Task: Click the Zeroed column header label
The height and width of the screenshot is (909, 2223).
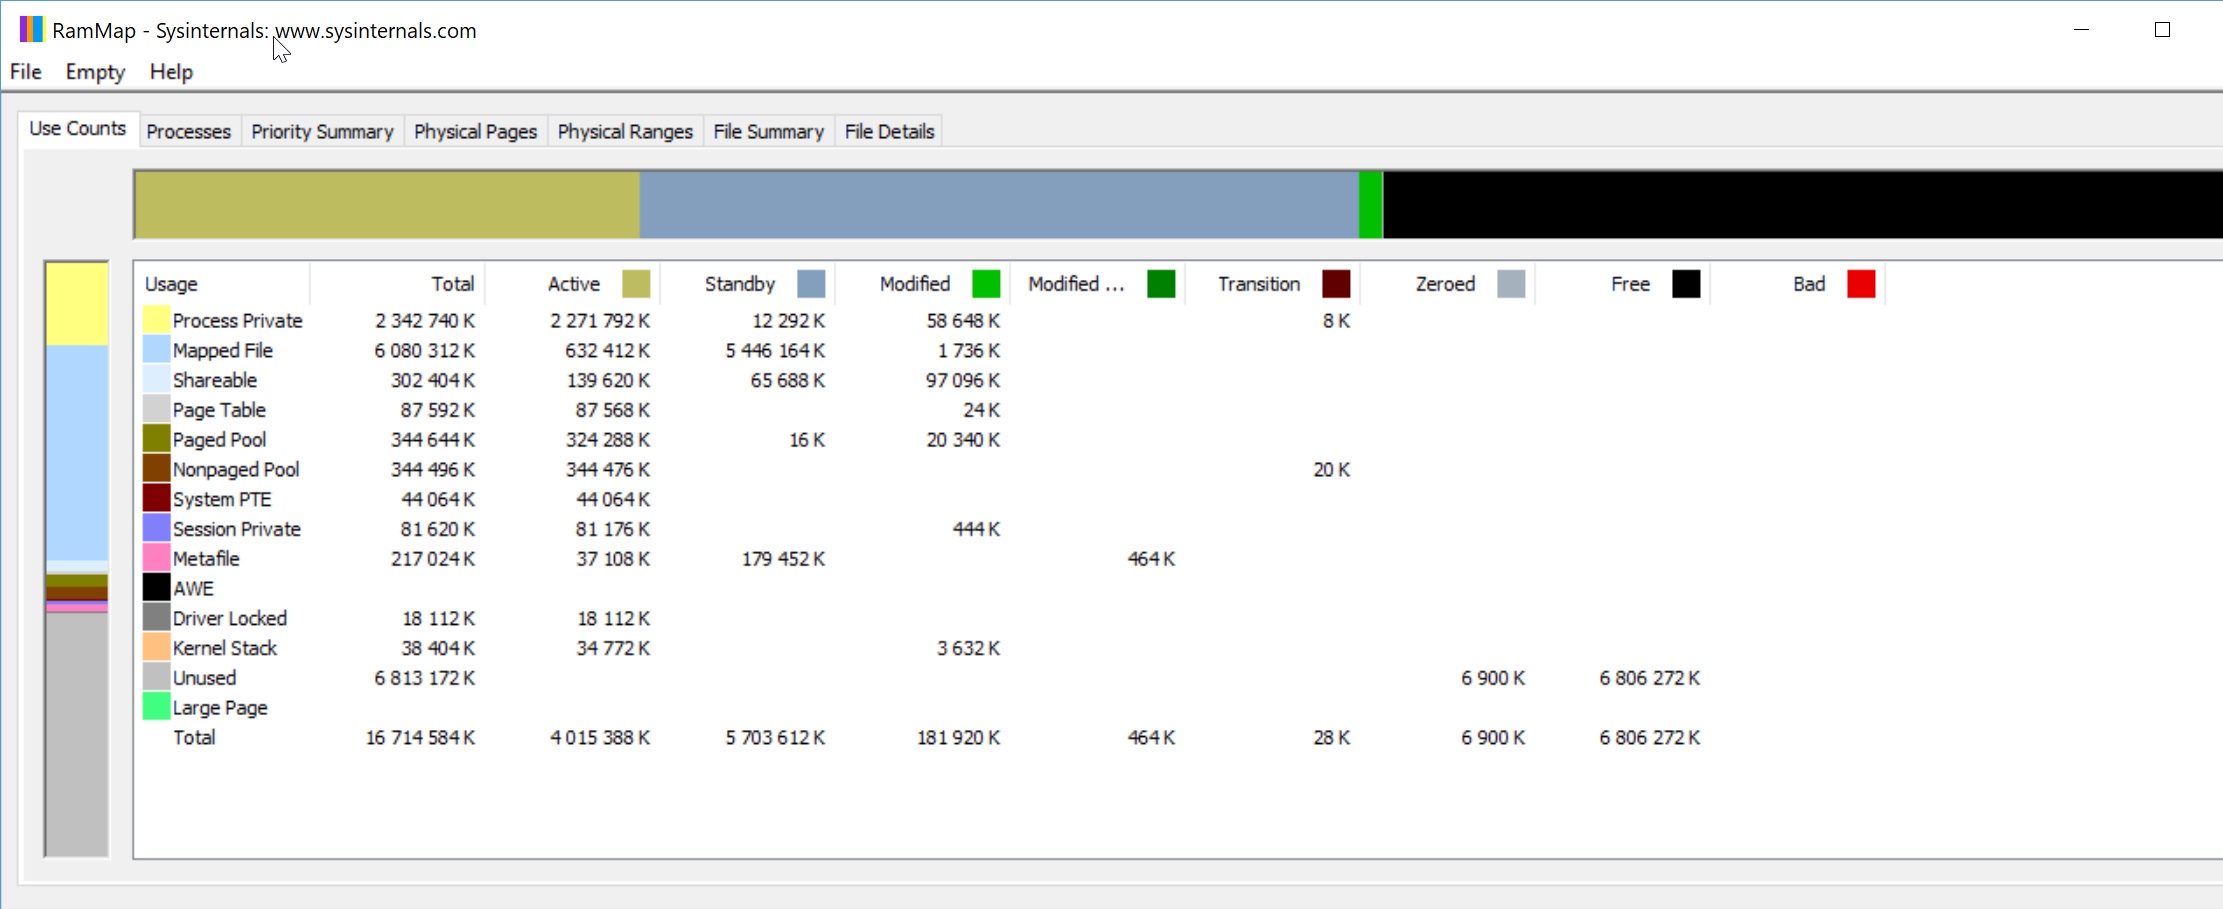Action: click(1445, 284)
